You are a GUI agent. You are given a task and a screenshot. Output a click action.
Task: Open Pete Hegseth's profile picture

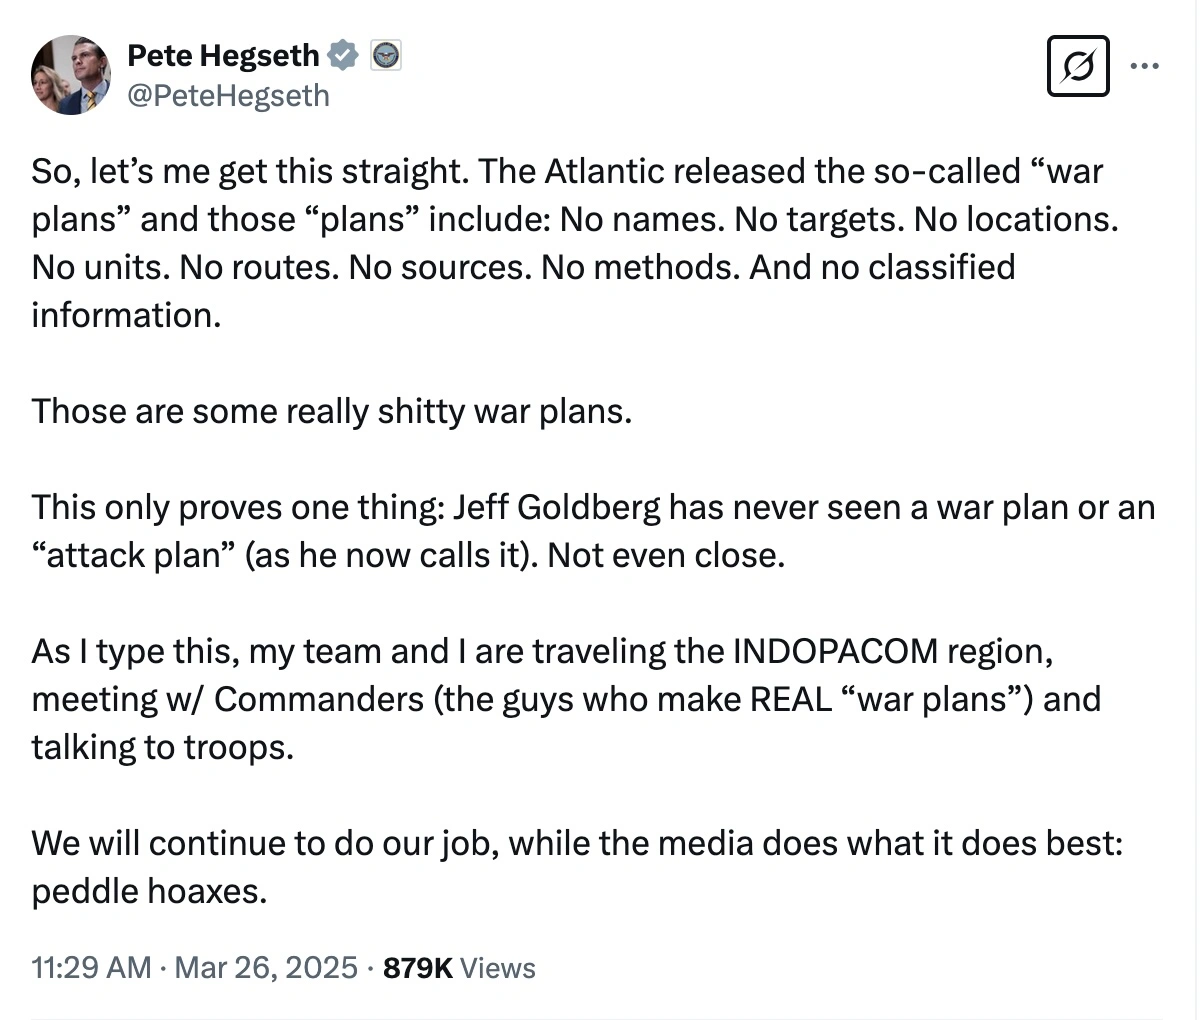[x=70, y=75]
